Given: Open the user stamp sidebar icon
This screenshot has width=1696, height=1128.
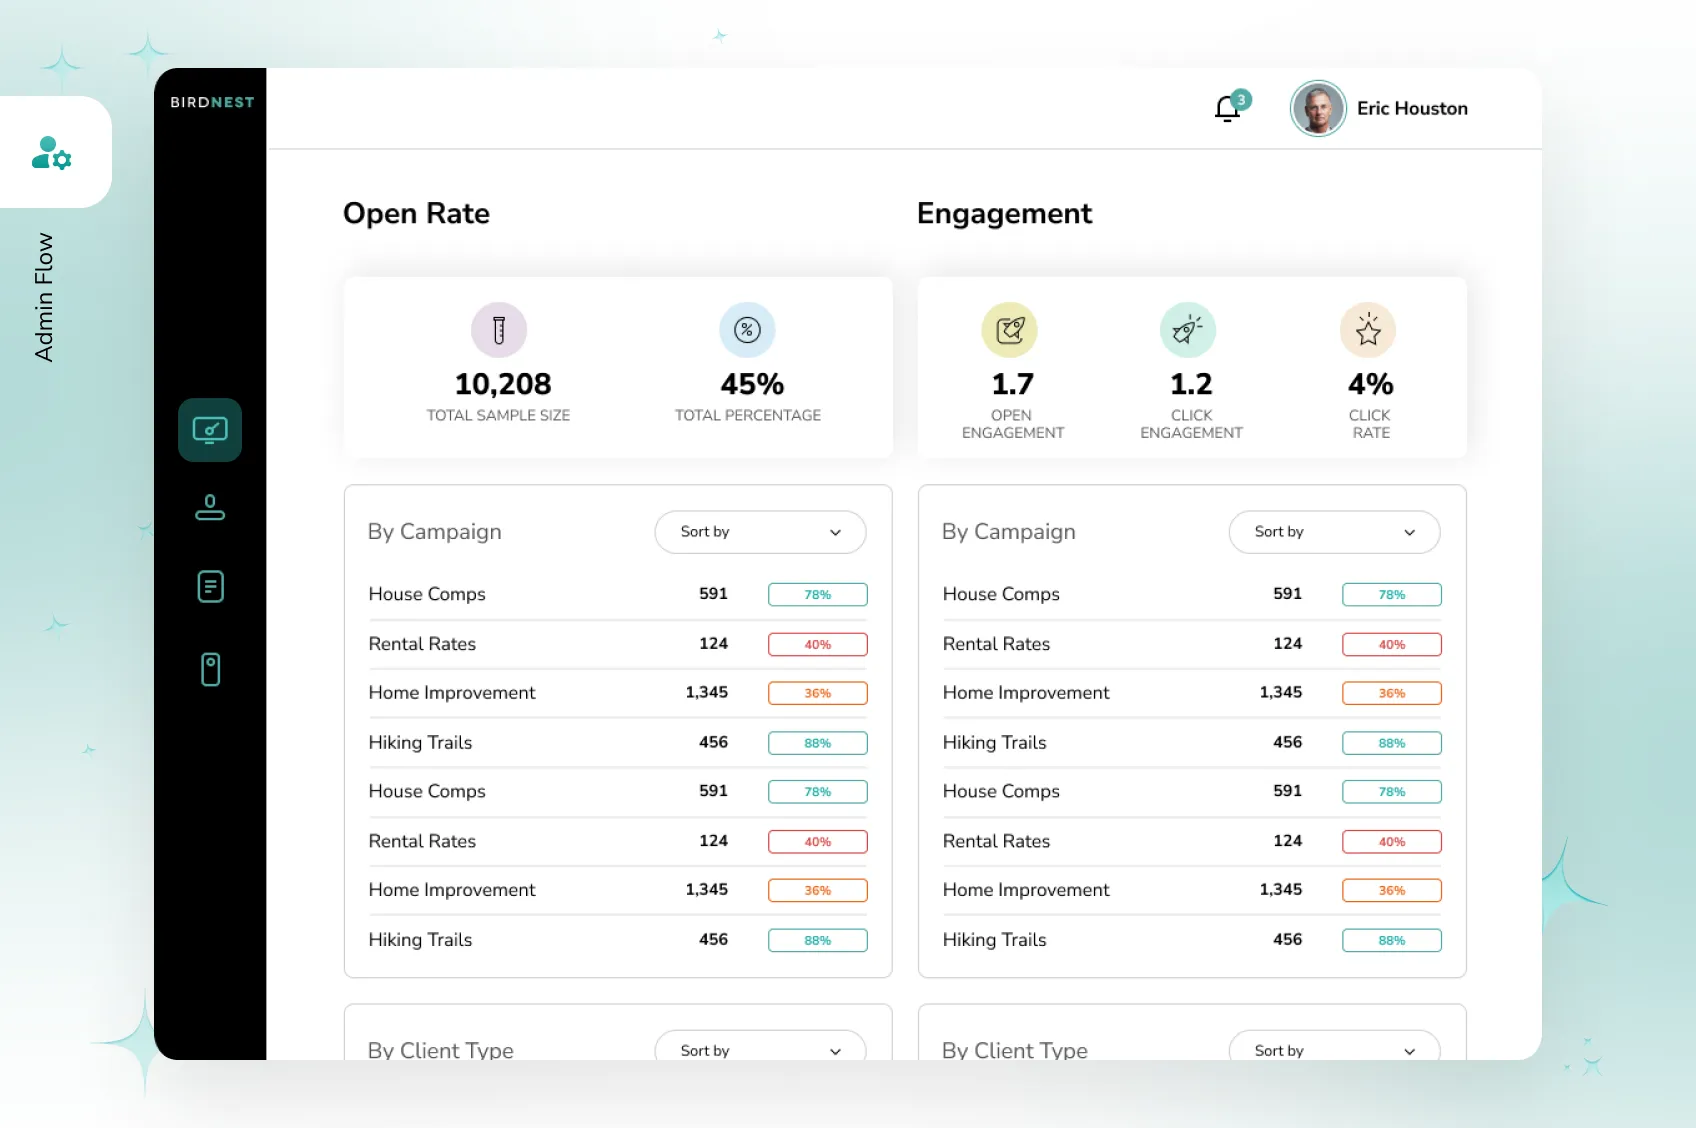Looking at the screenshot, I should [x=210, y=508].
